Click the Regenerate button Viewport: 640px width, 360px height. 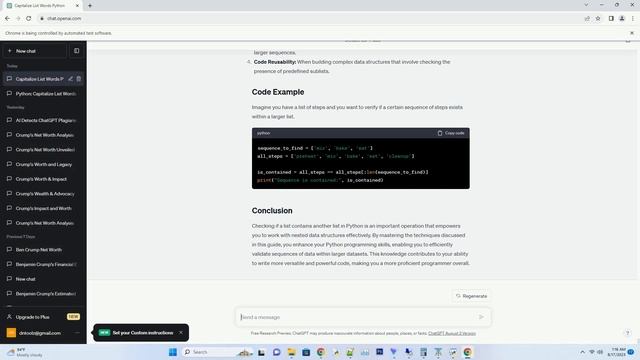(471, 296)
